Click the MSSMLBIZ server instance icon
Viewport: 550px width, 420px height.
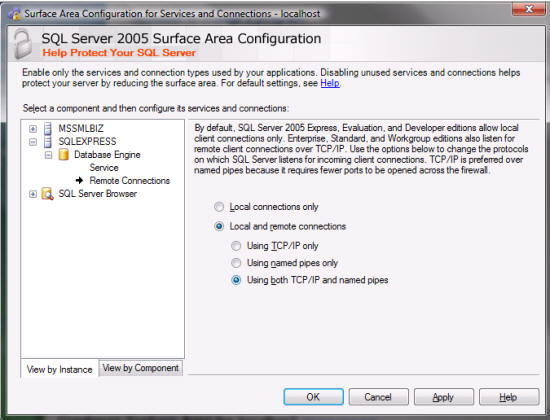48,129
